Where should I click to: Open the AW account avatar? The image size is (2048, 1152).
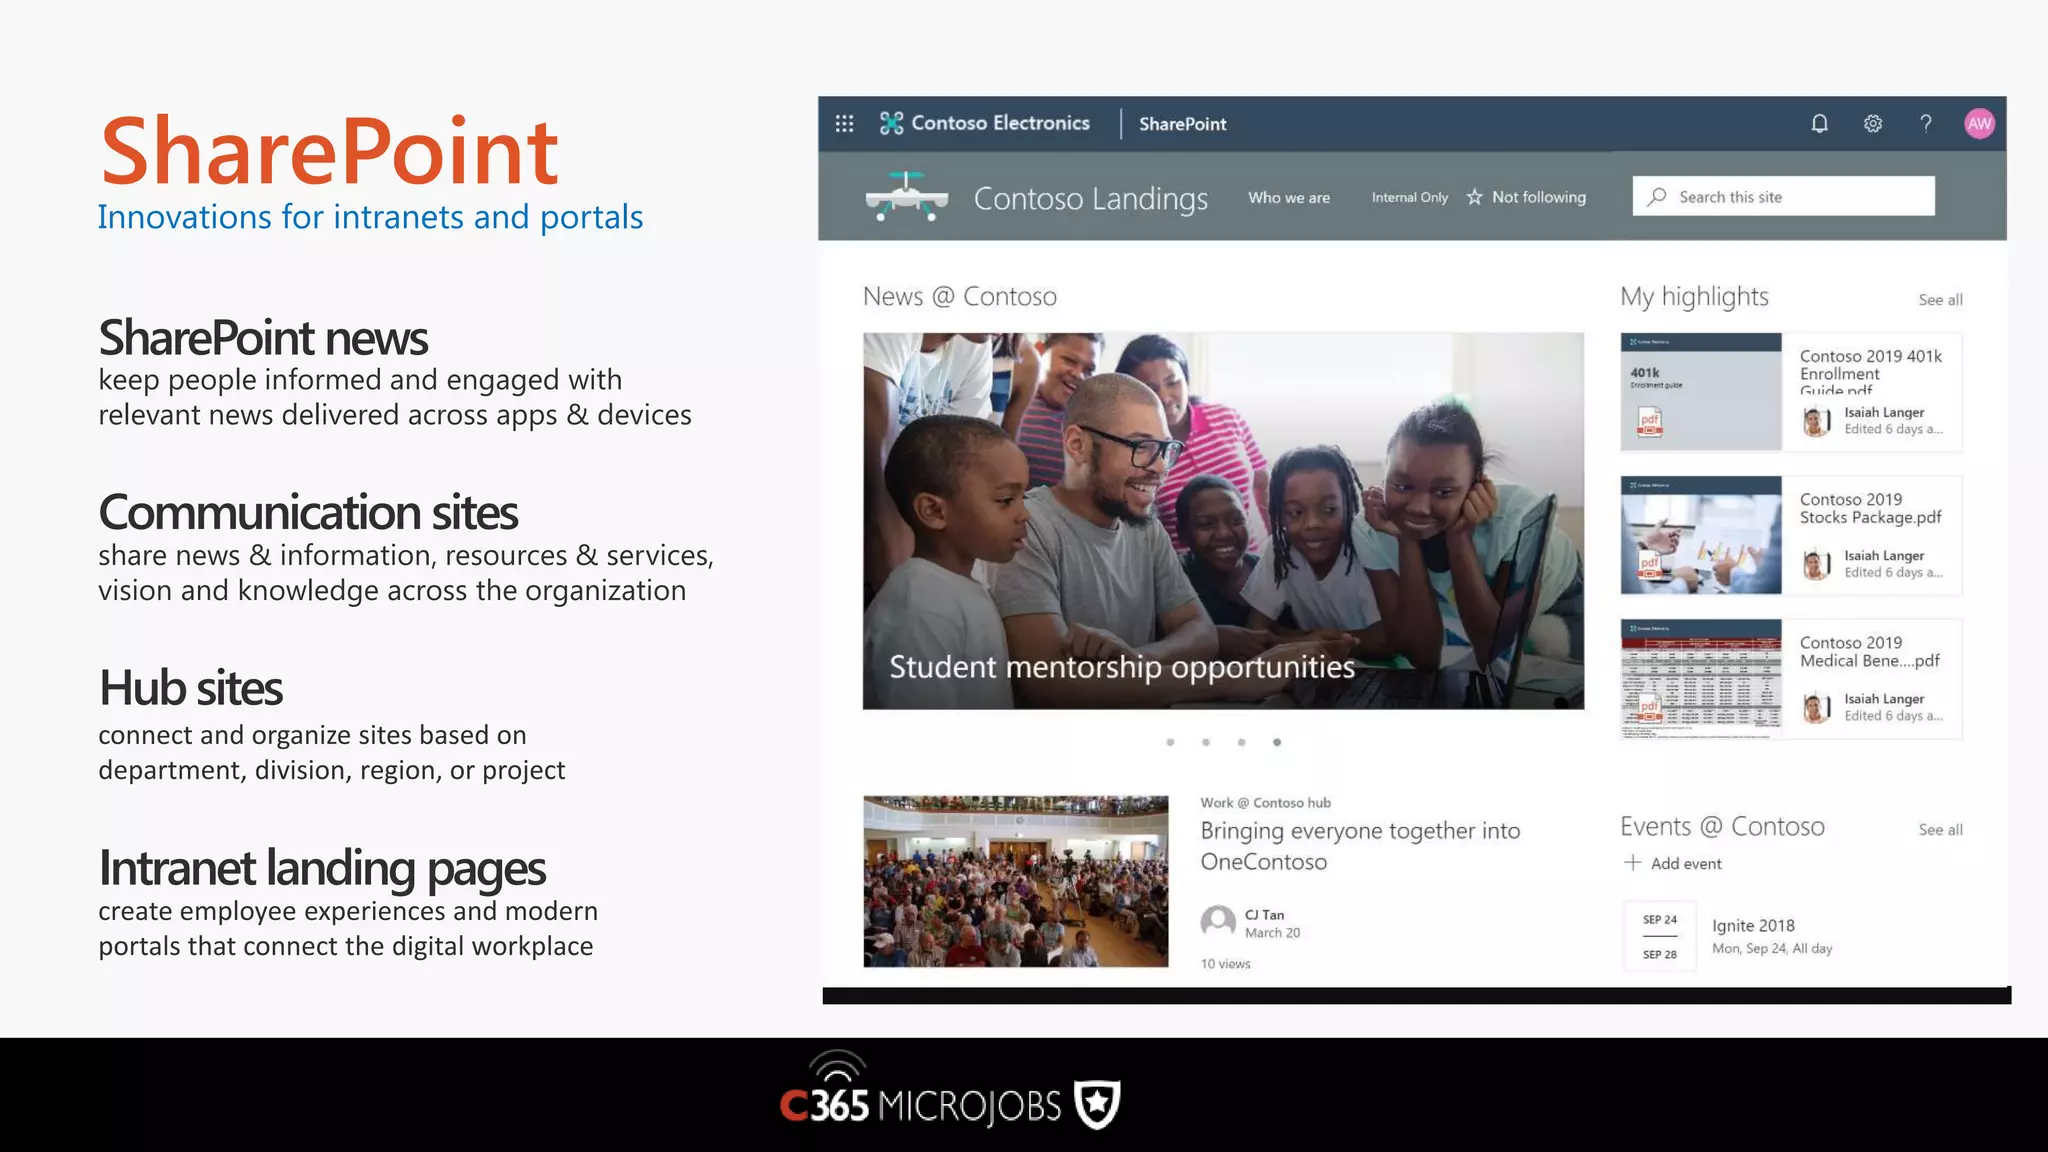1979,123
